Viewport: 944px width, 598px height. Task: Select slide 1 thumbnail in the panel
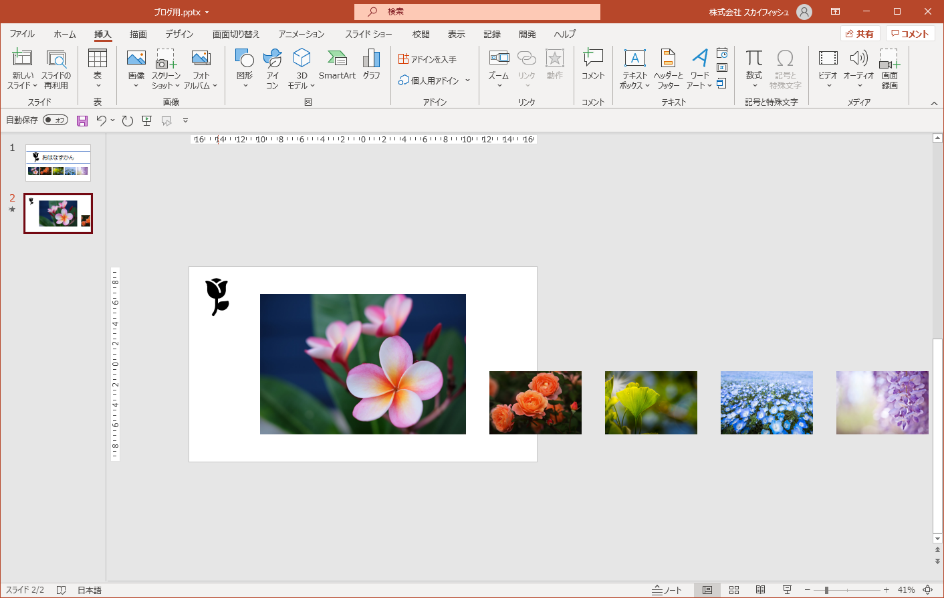pos(58,162)
